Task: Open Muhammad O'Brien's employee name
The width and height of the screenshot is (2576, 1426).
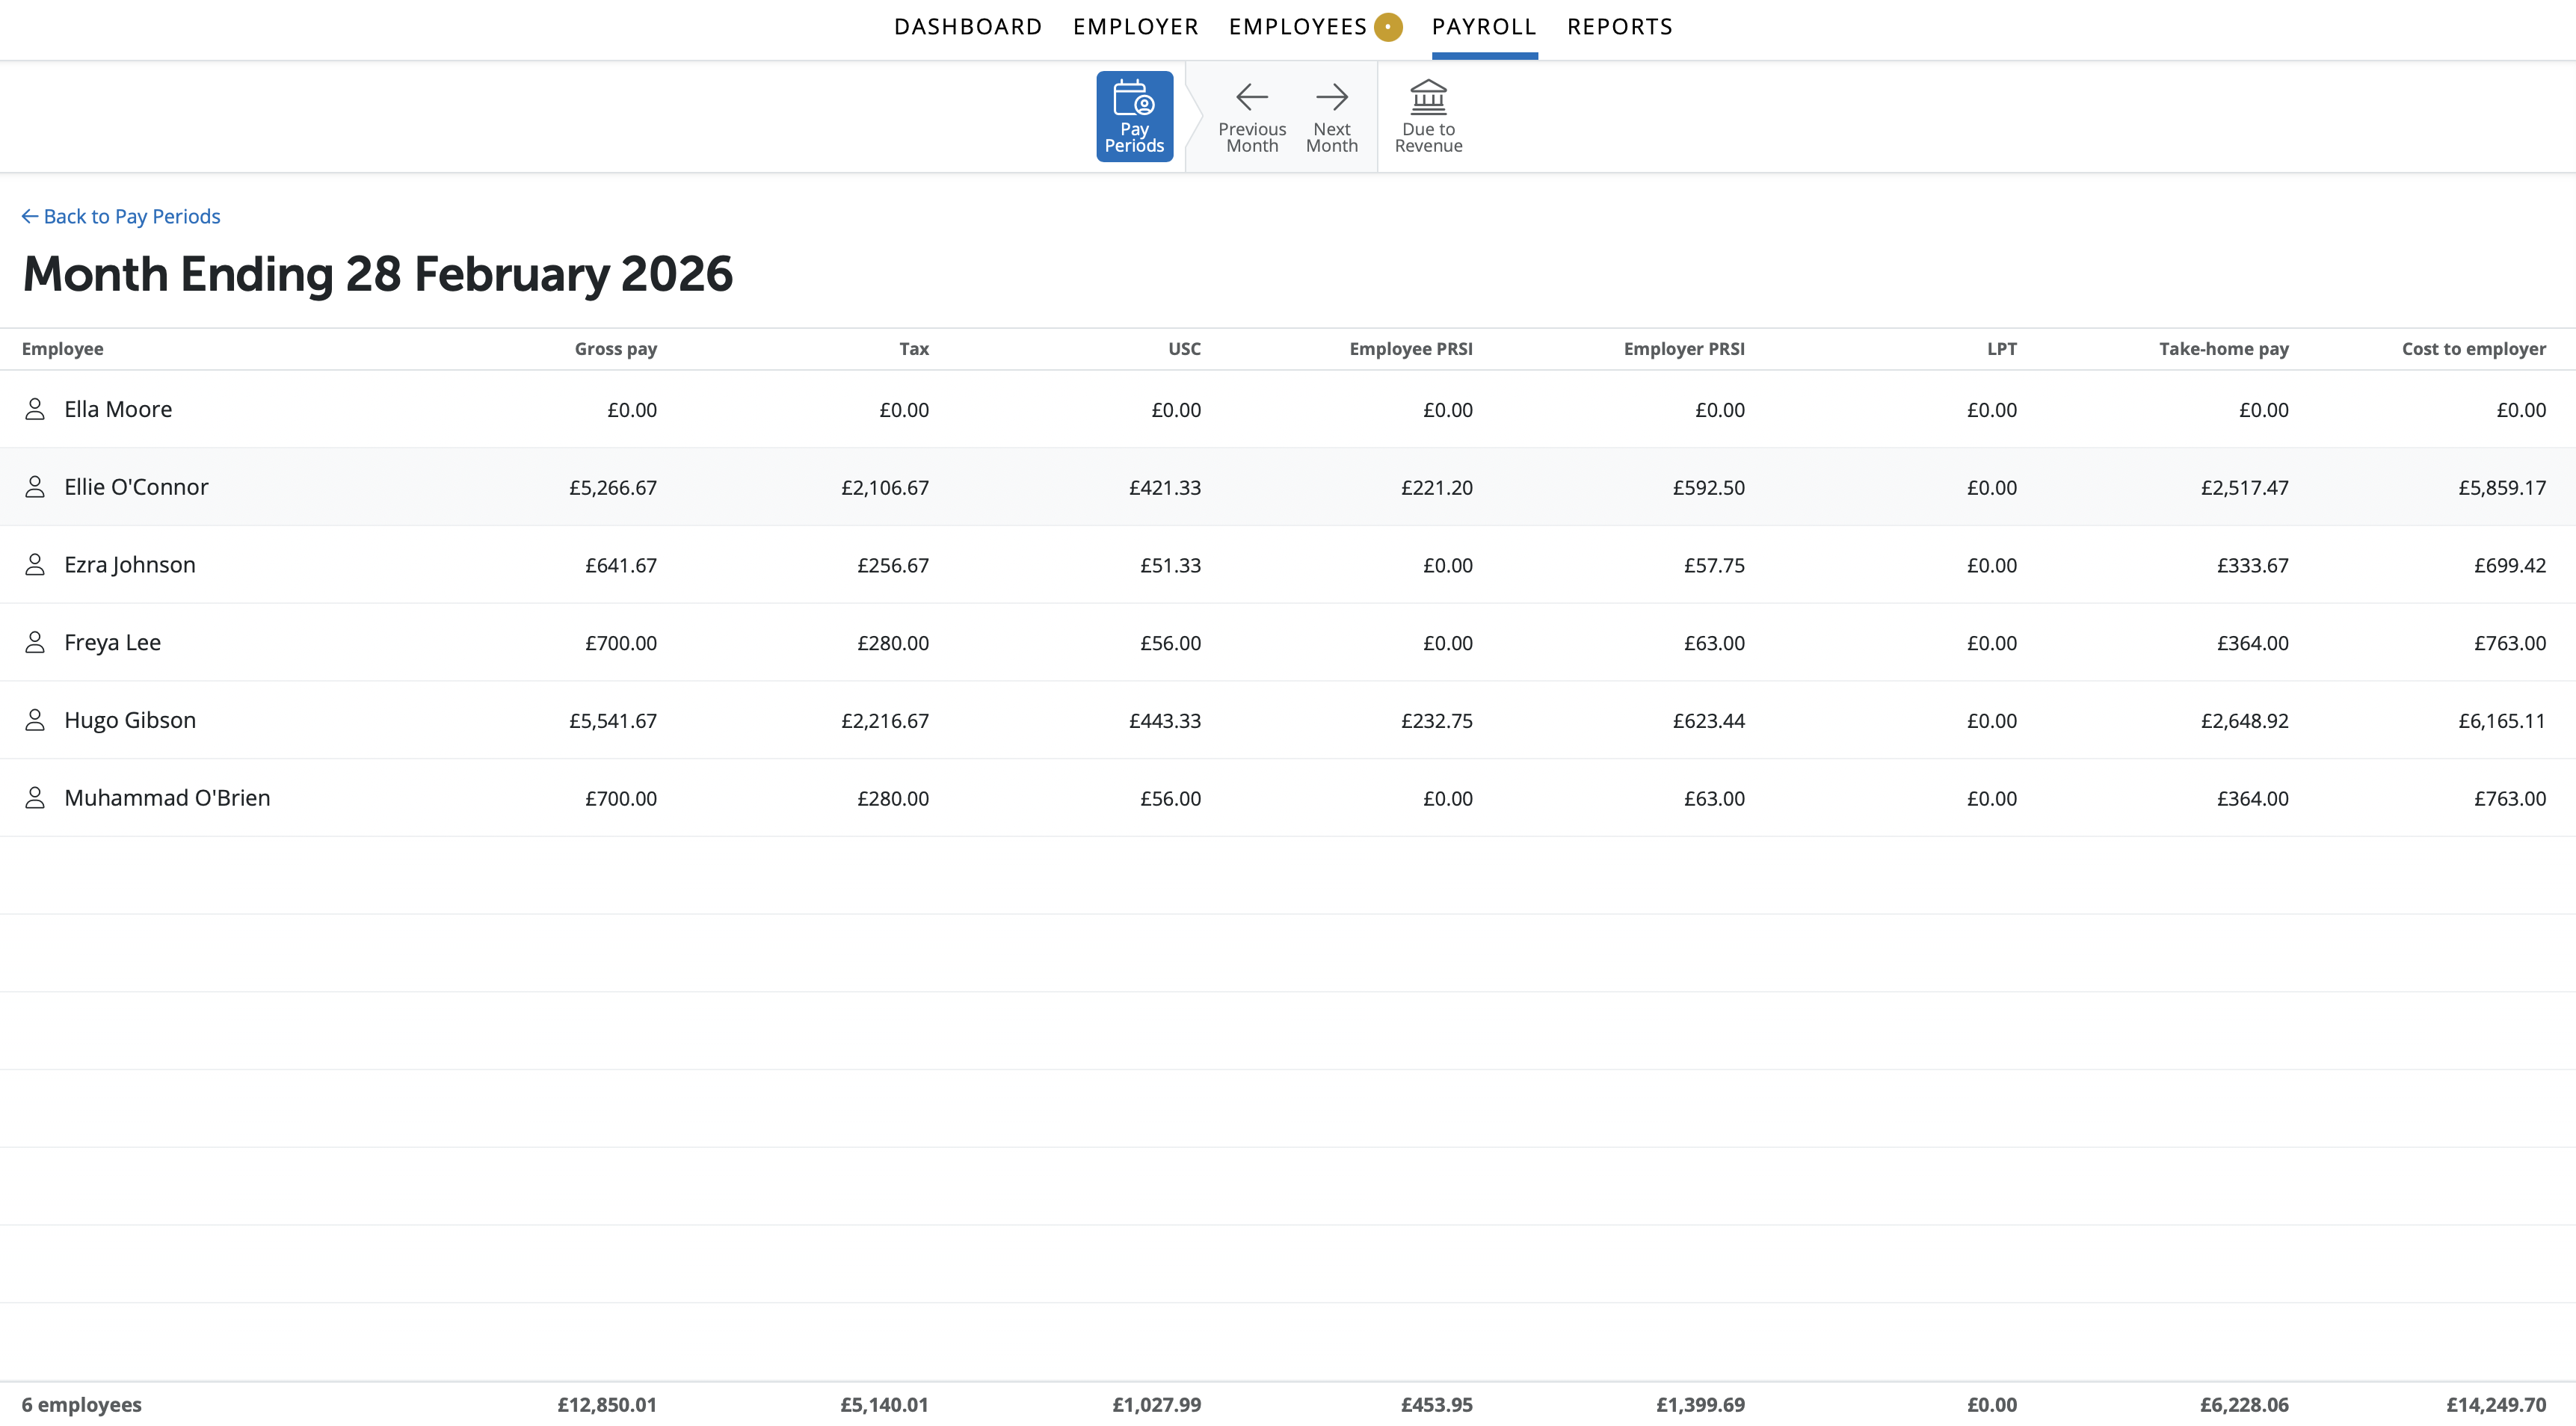Action: (x=167, y=798)
